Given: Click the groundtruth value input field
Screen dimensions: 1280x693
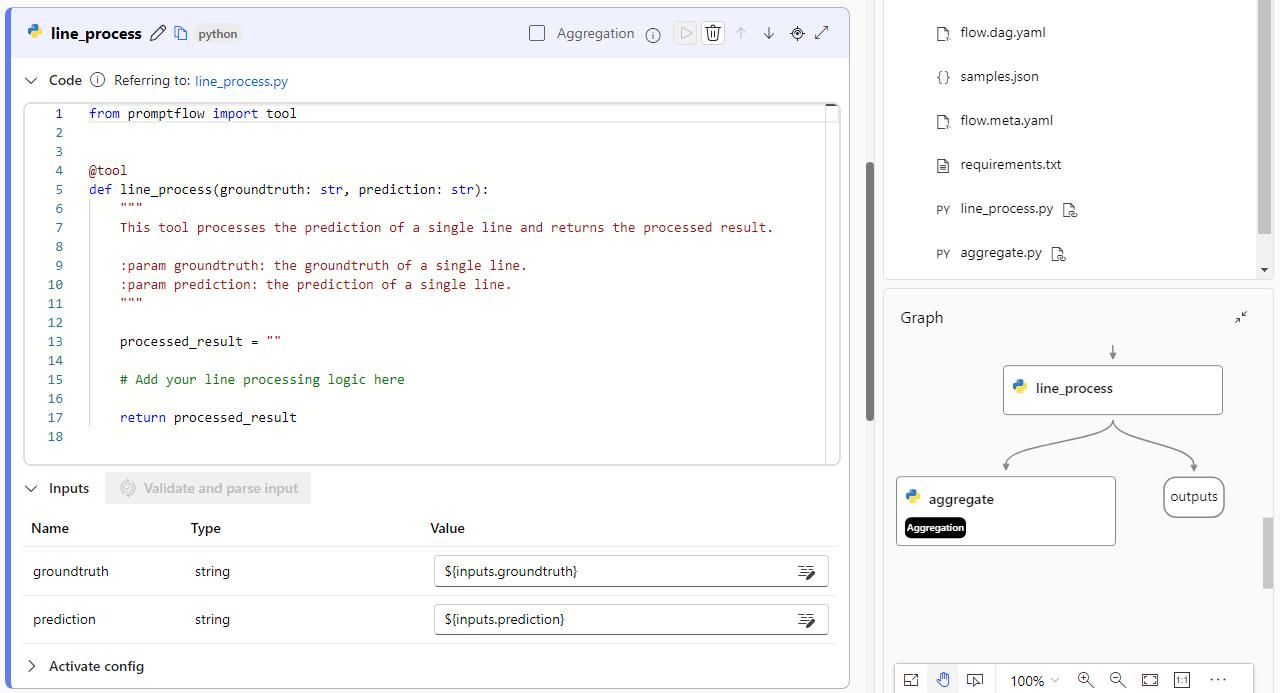Looking at the screenshot, I should (631, 572).
